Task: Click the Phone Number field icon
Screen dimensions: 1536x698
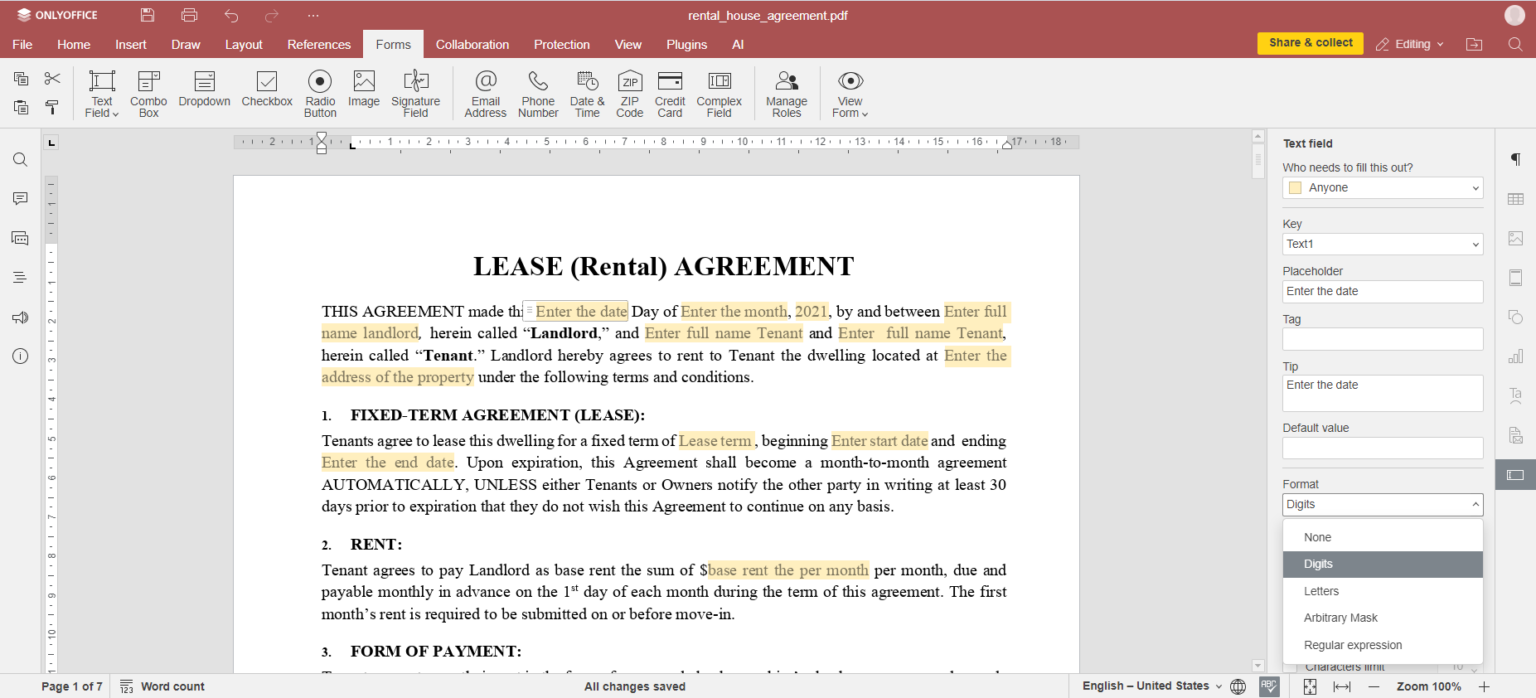Action: tap(538, 92)
